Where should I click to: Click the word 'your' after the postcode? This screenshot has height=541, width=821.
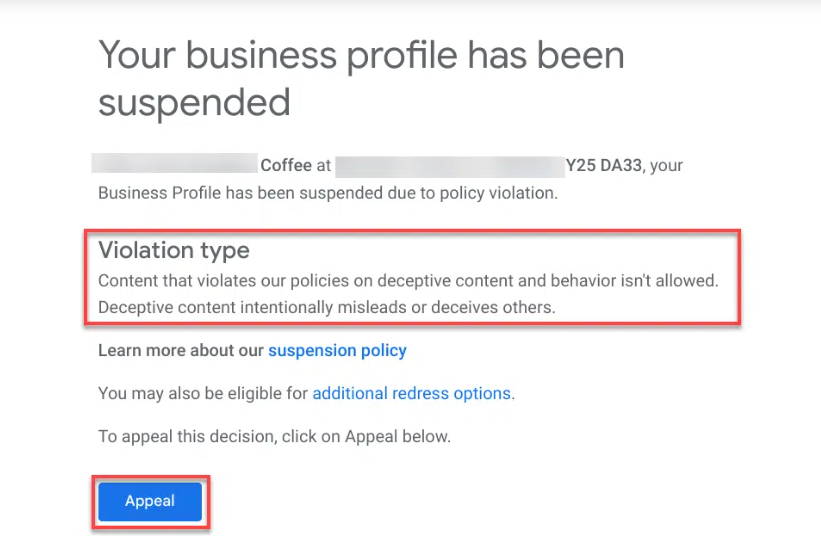pyautogui.click(x=666, y=165)
